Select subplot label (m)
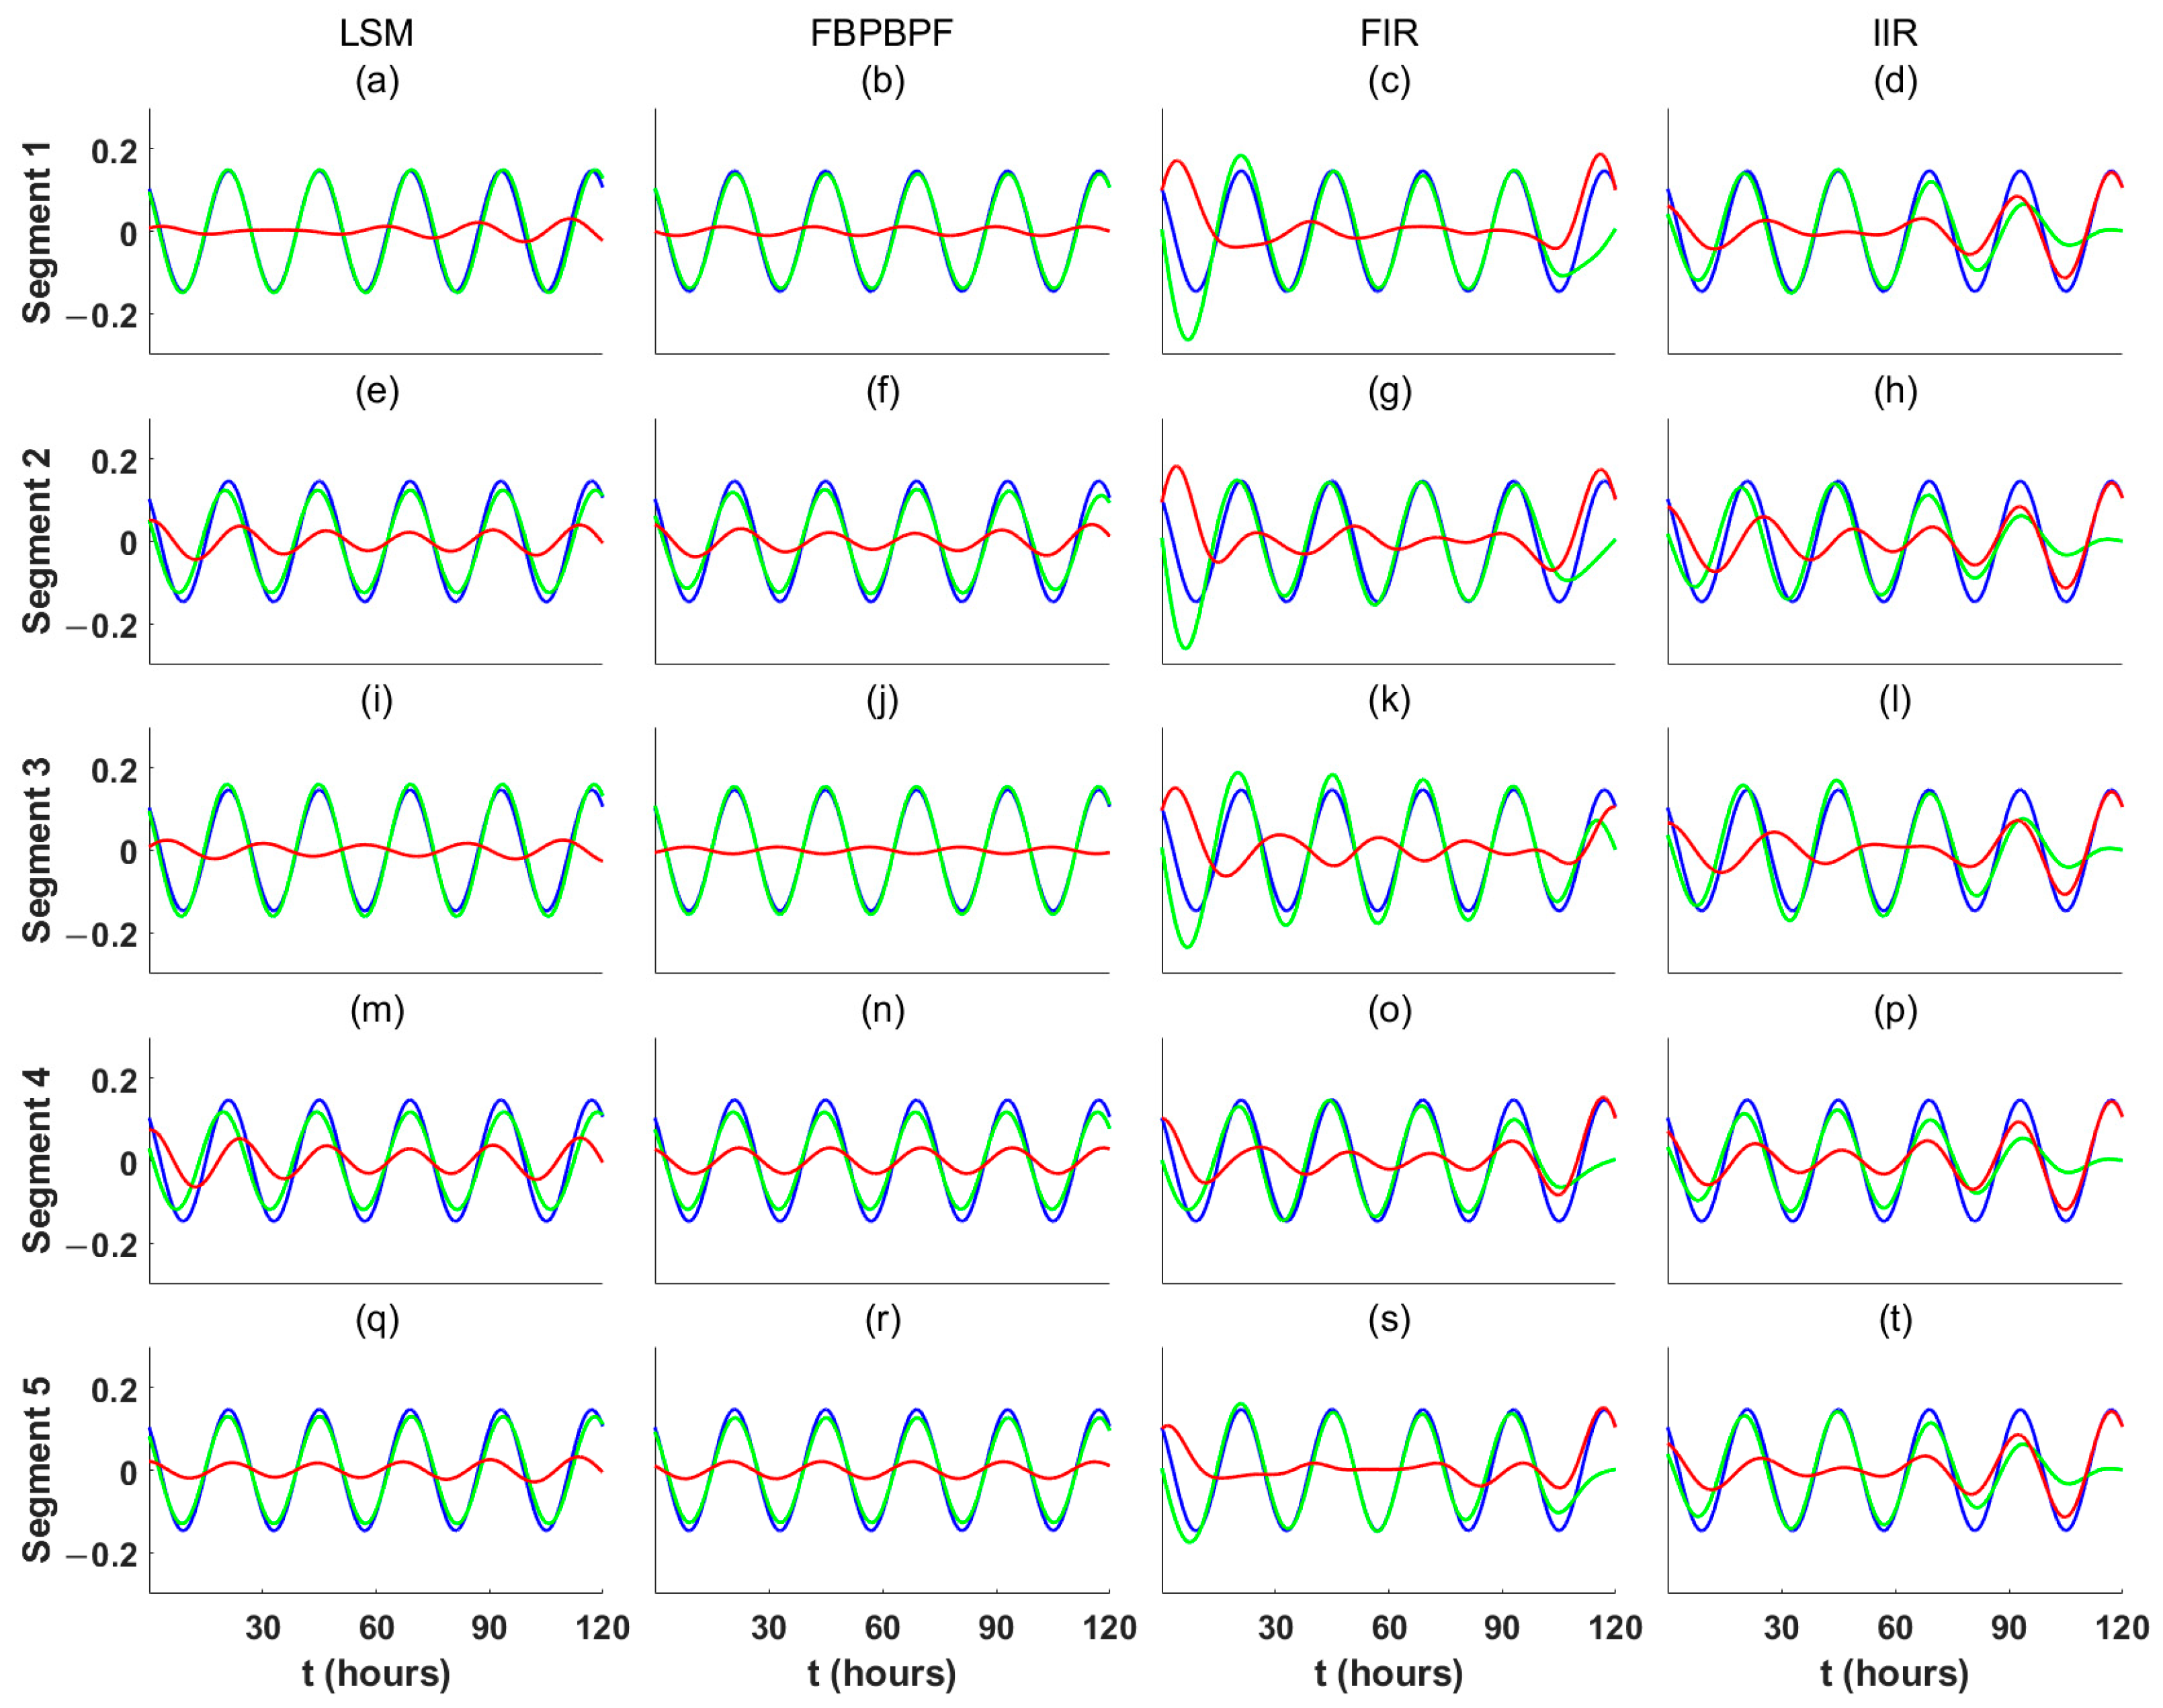Screen dimensions: 2163x1708 point(377,1010)
